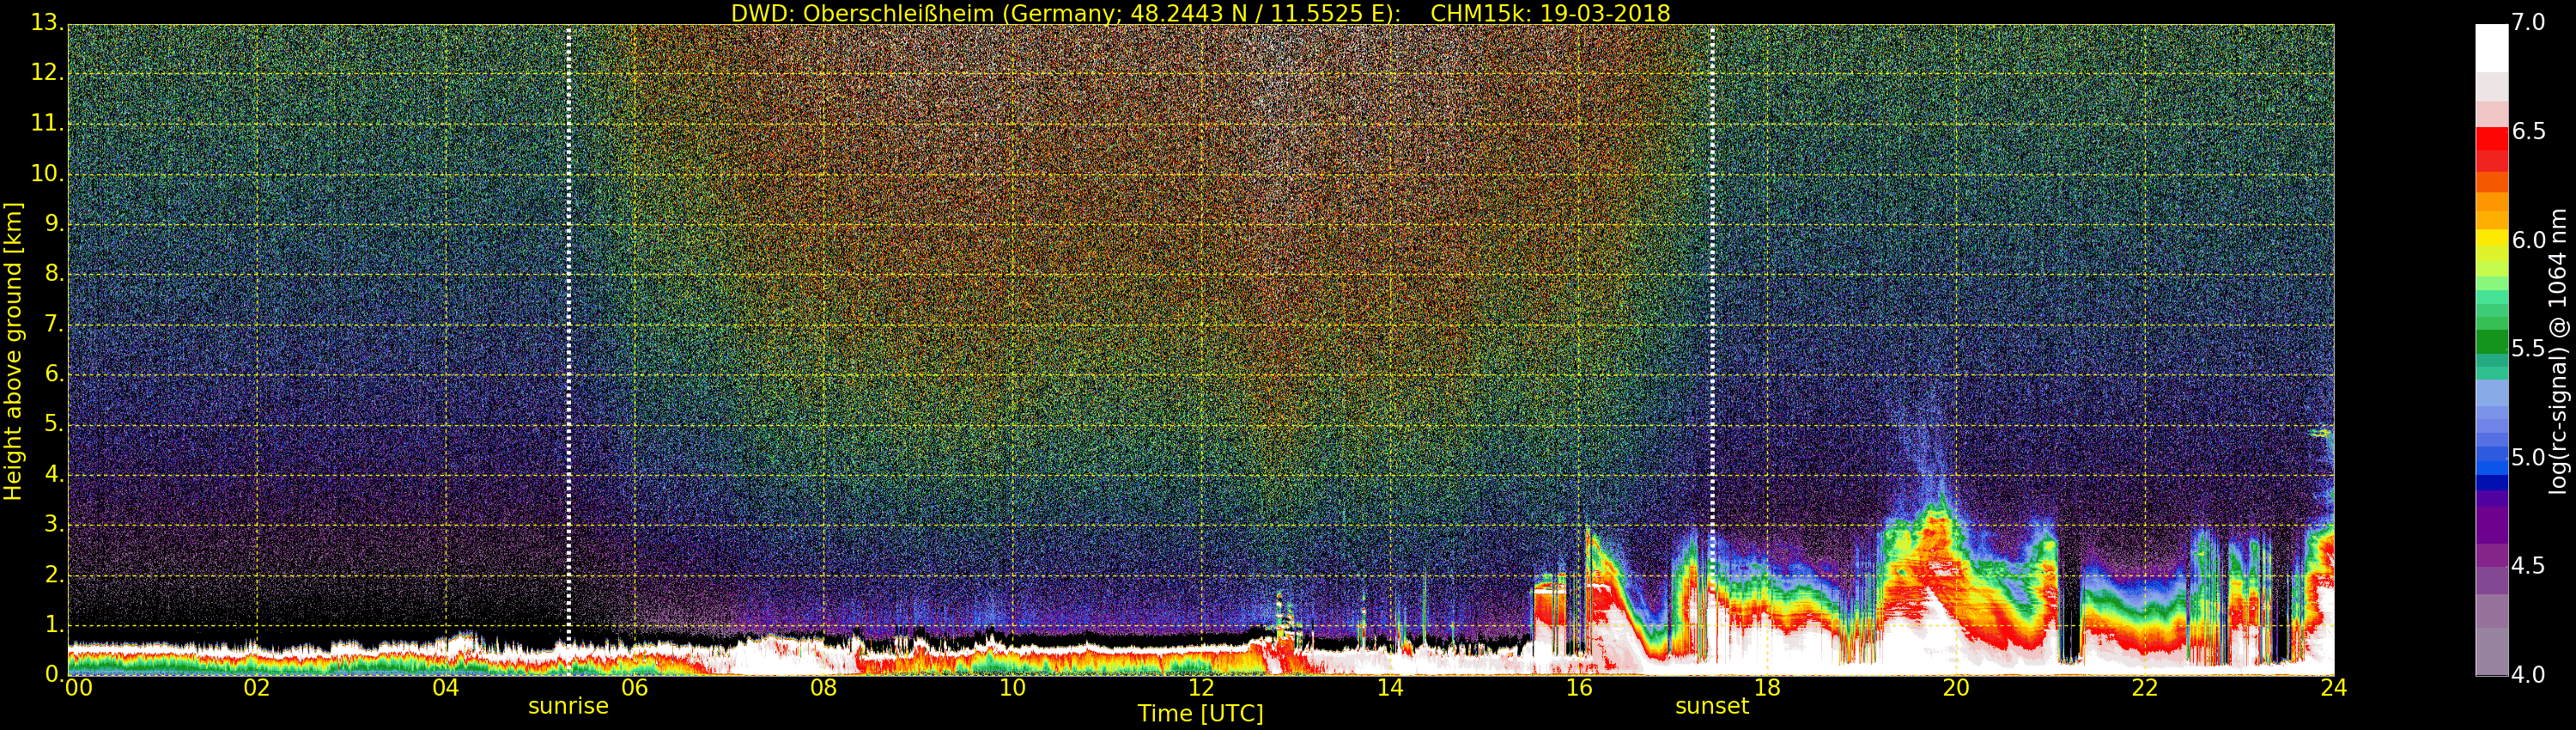This screenshot has height=730, width=2576.
Task: Click the '08' time tick label
Action: (823, 687)
